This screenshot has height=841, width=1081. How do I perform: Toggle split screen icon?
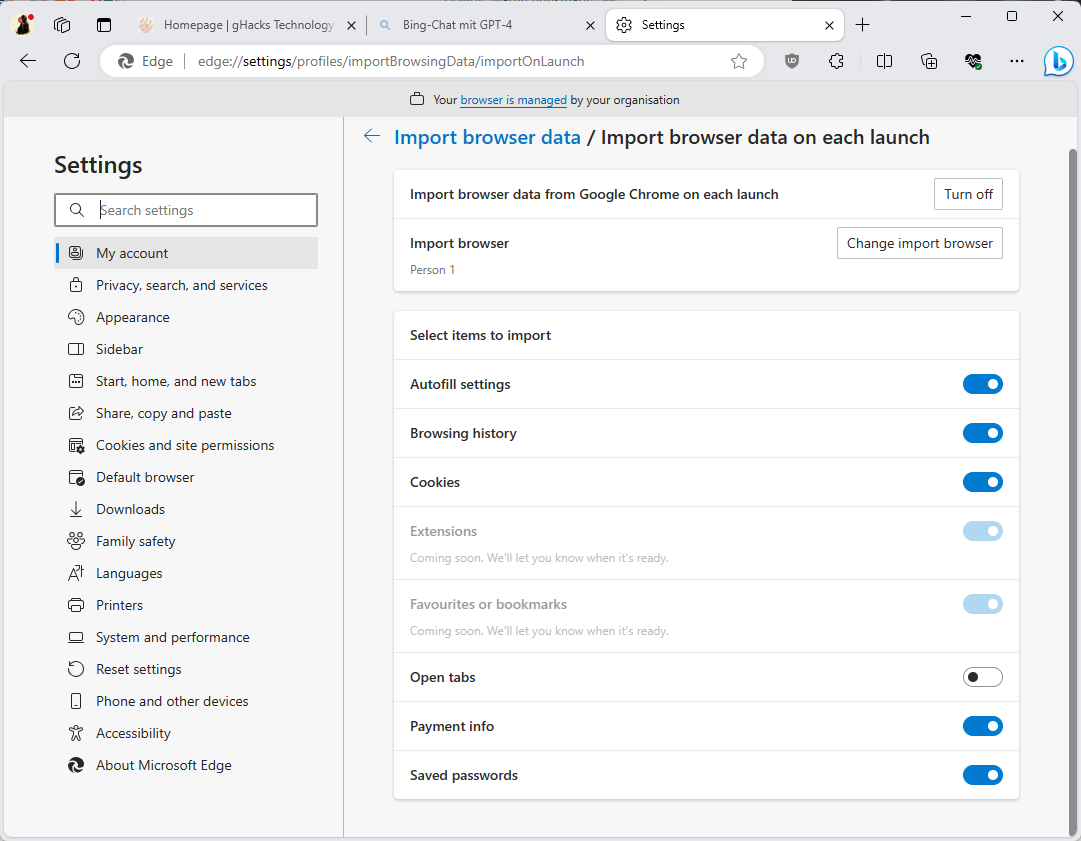[x=884, y=61]
